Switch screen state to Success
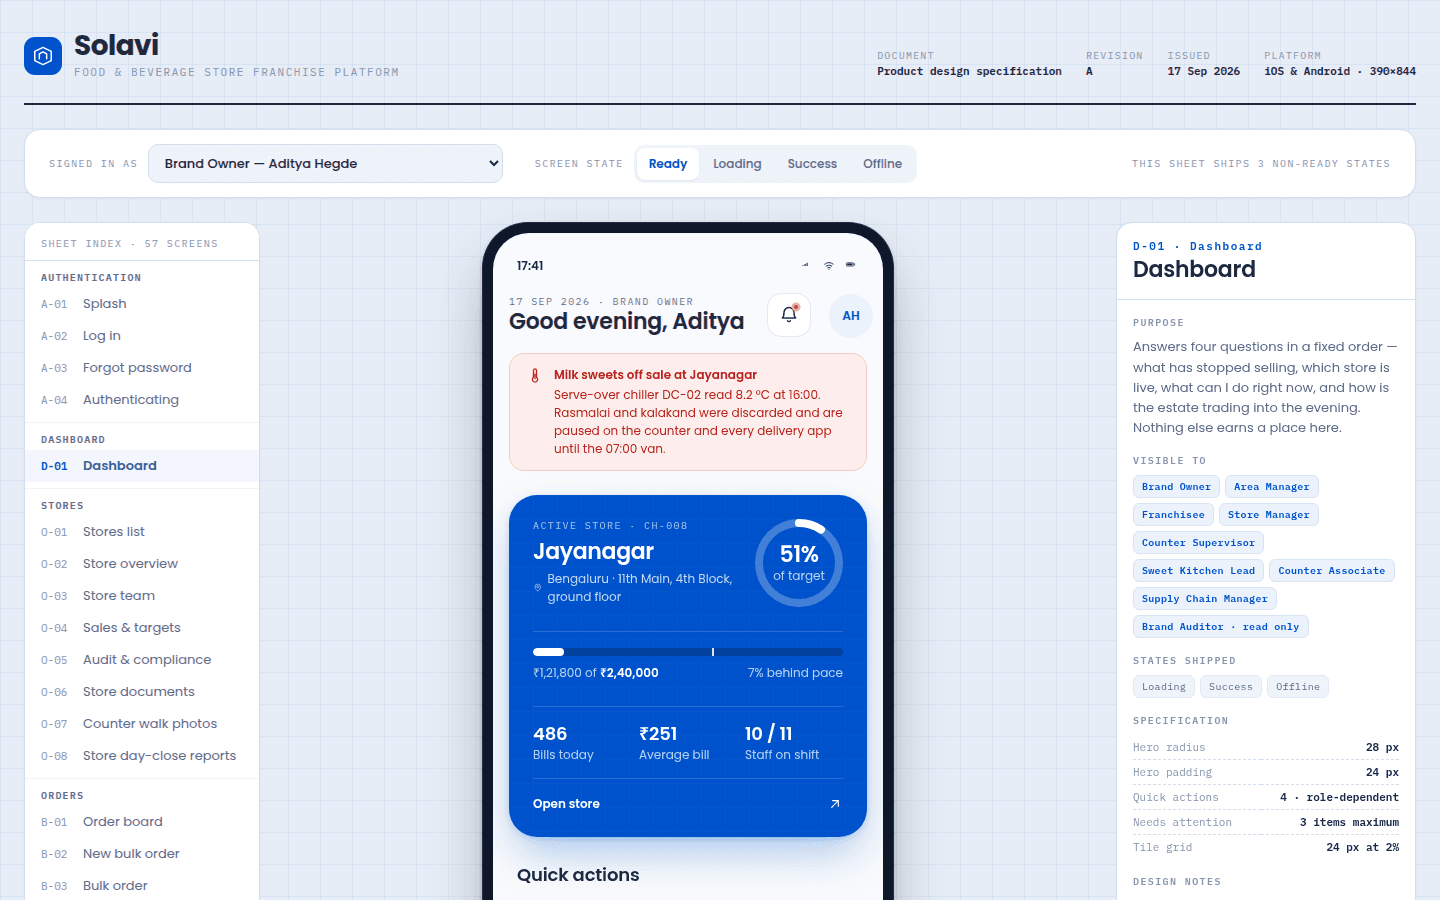The width and height of the screenshot is (1440, 900). point(812,164)
